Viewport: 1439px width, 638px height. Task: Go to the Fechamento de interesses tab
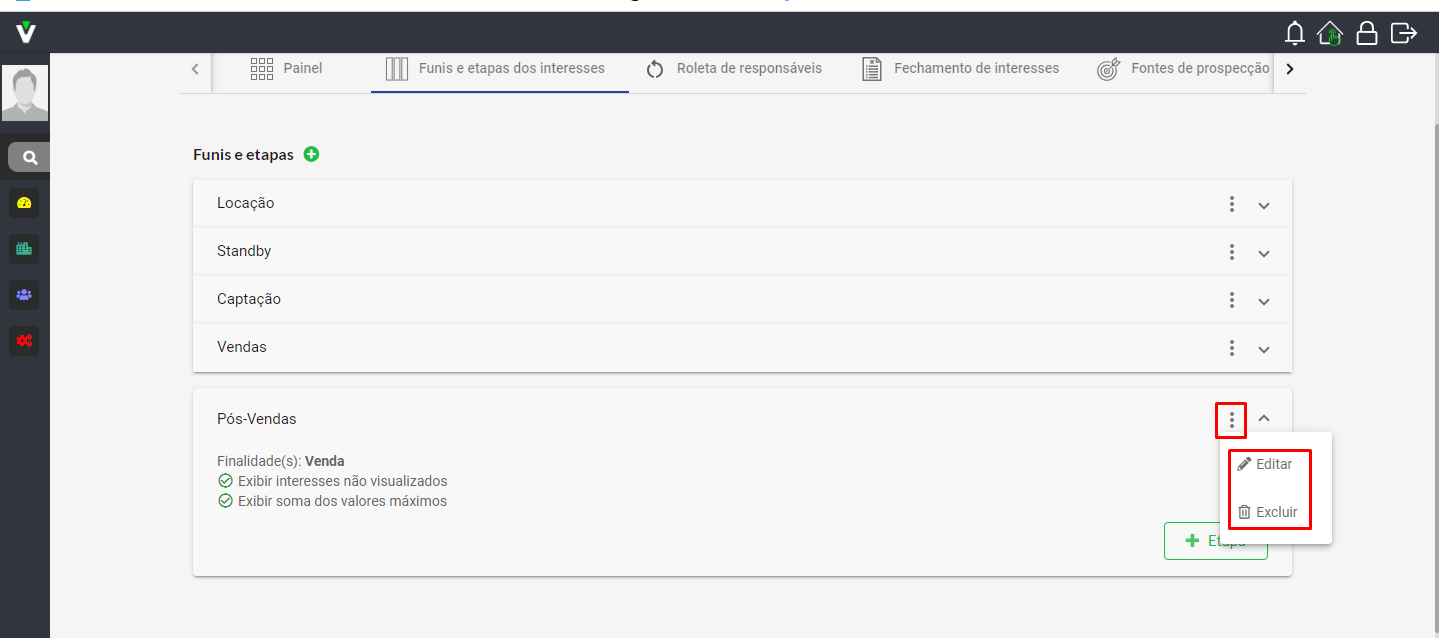point(961,69)
